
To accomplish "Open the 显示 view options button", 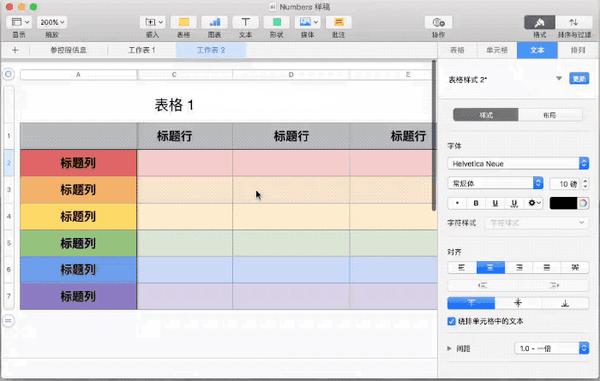I will (19, 22).
